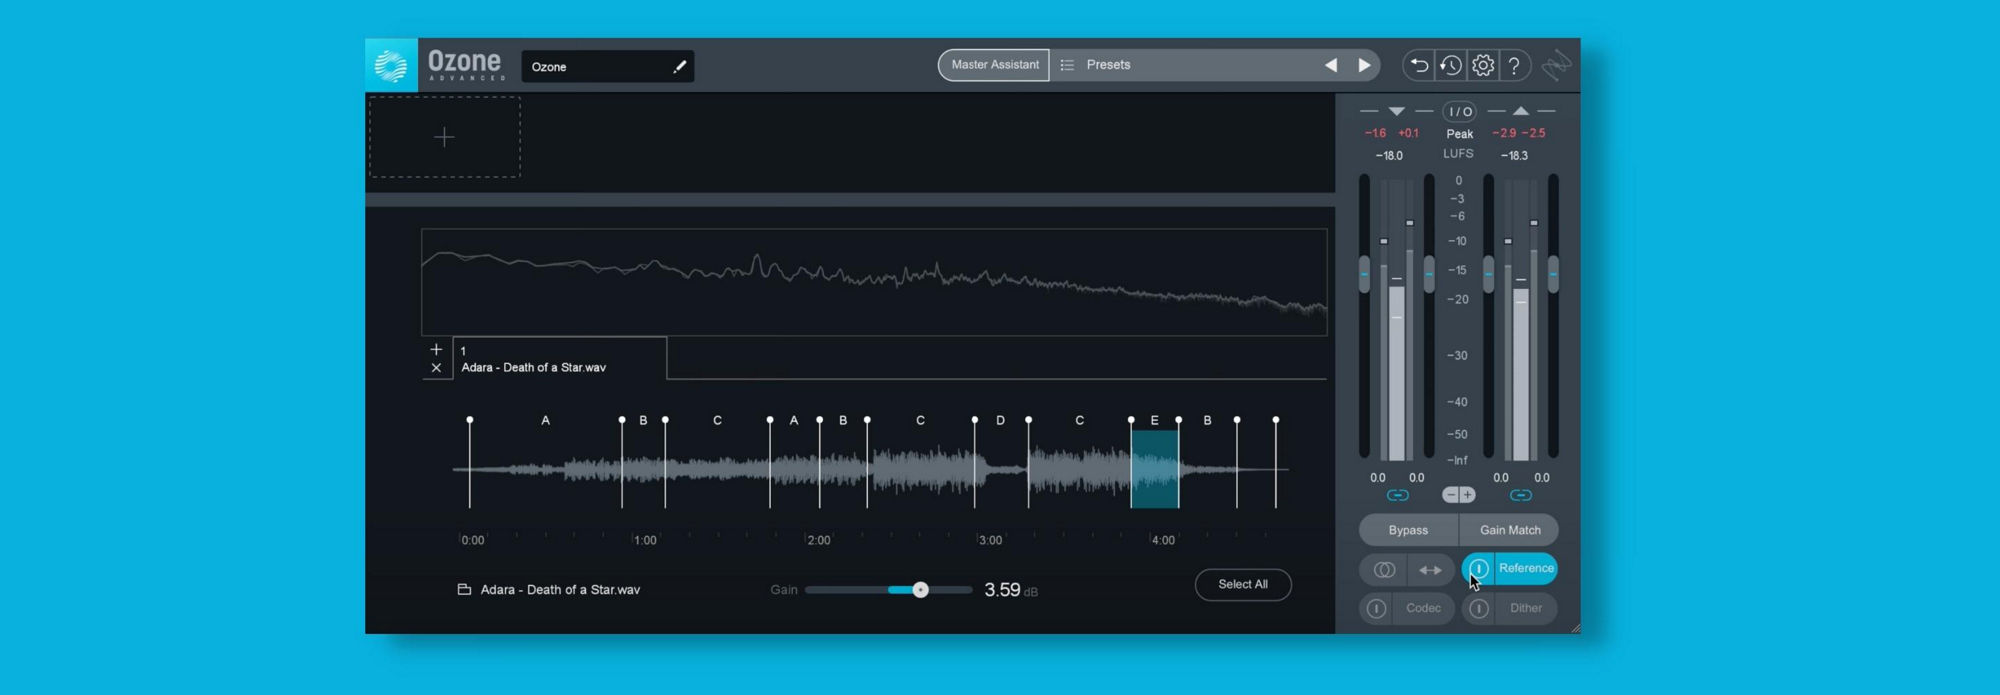The image size is (2000, 695).
Task: Toggle the Reference power button
Action: pyautogui.click(x=1478, y=569)
